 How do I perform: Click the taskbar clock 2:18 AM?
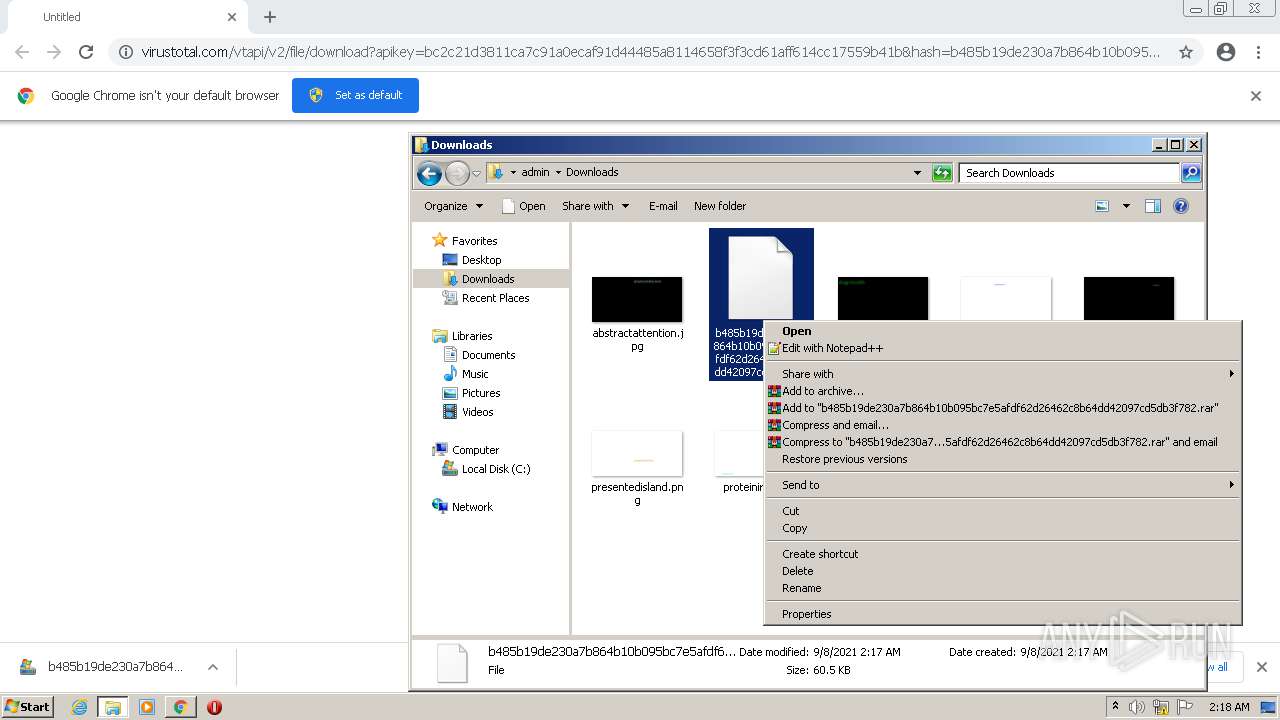tap(1229, 707)
